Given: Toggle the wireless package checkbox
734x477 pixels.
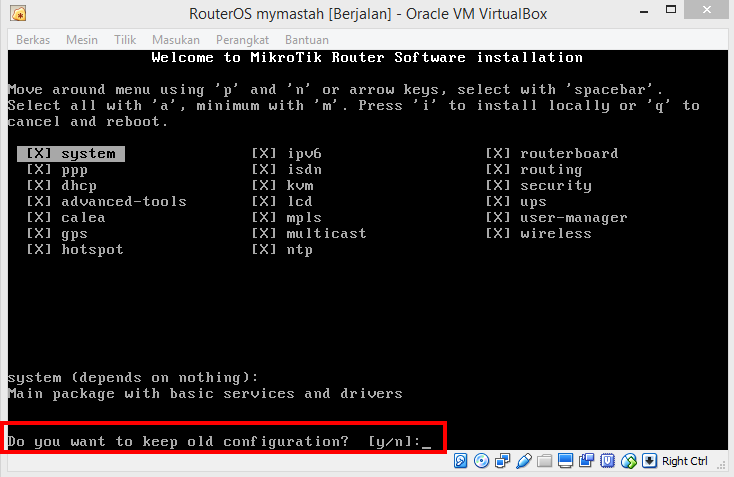Looking at the screenshot, I should click(498, 233).
